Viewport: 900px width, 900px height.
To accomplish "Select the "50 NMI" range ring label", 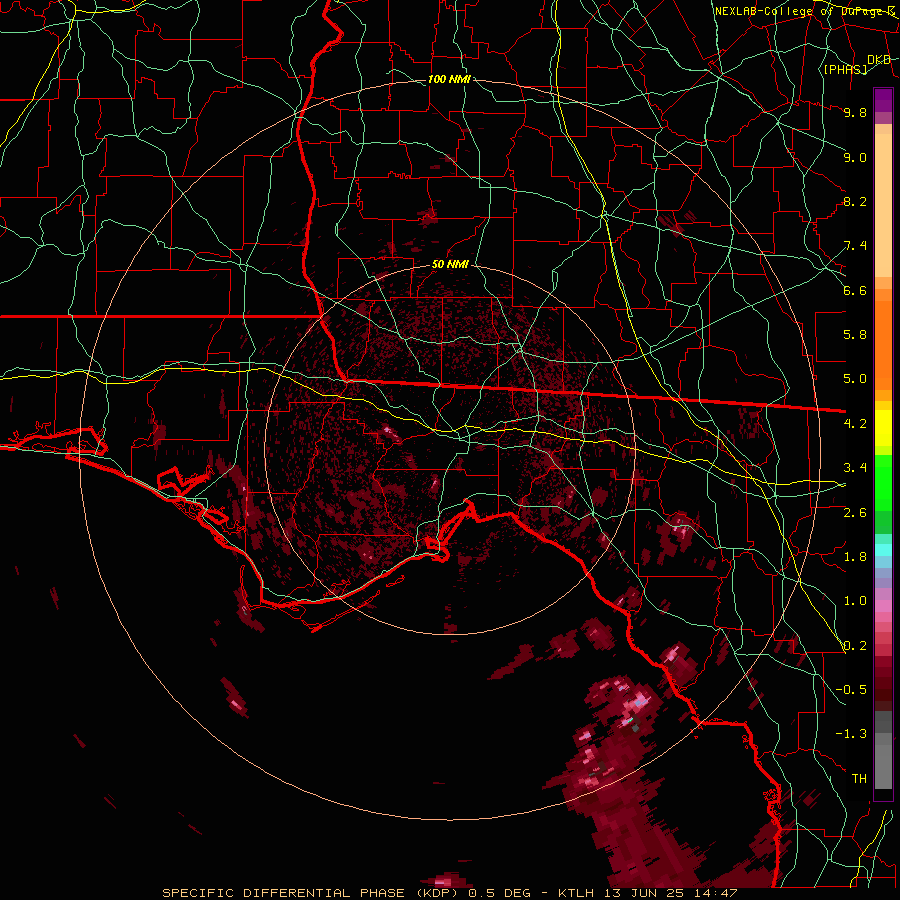I will [x=451, y=265].
